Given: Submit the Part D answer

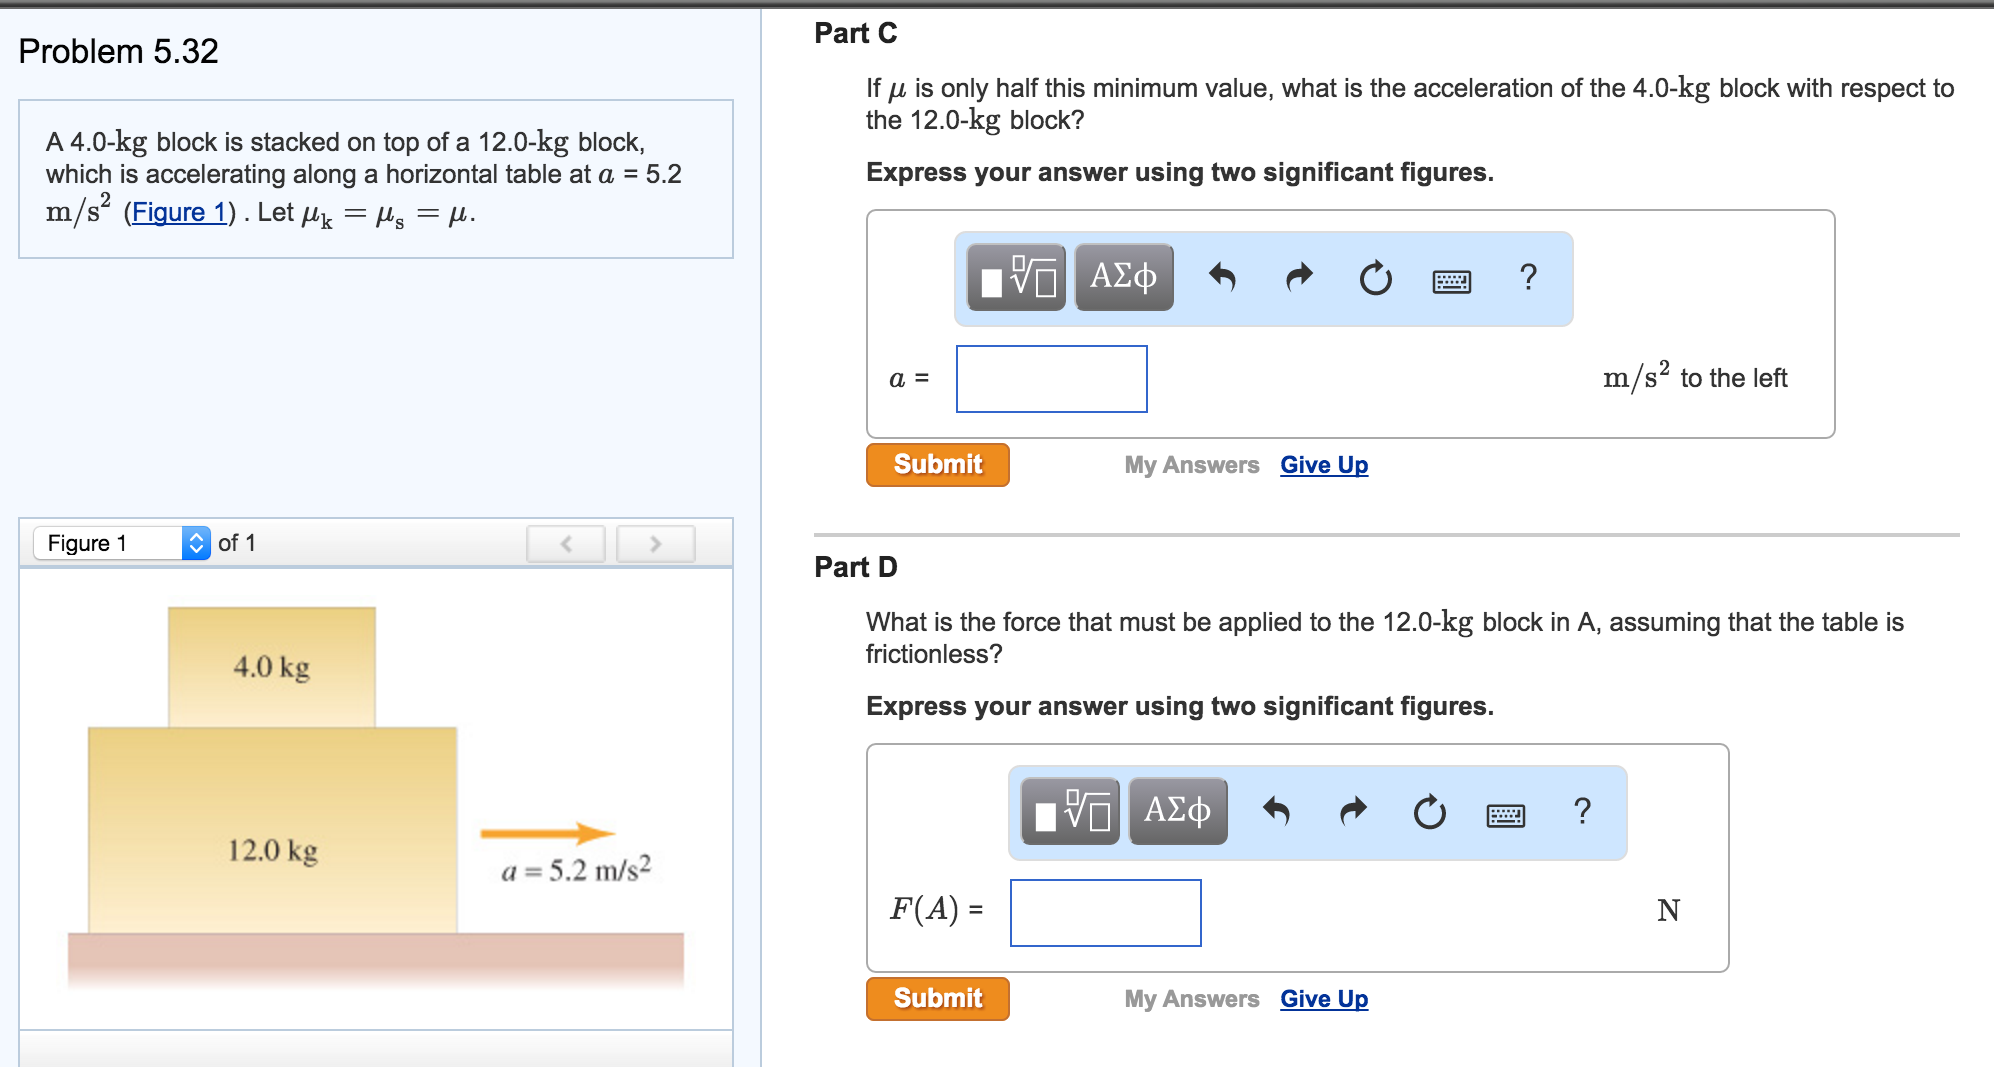Looking at the screenshot, I should [x=937, y=999].
